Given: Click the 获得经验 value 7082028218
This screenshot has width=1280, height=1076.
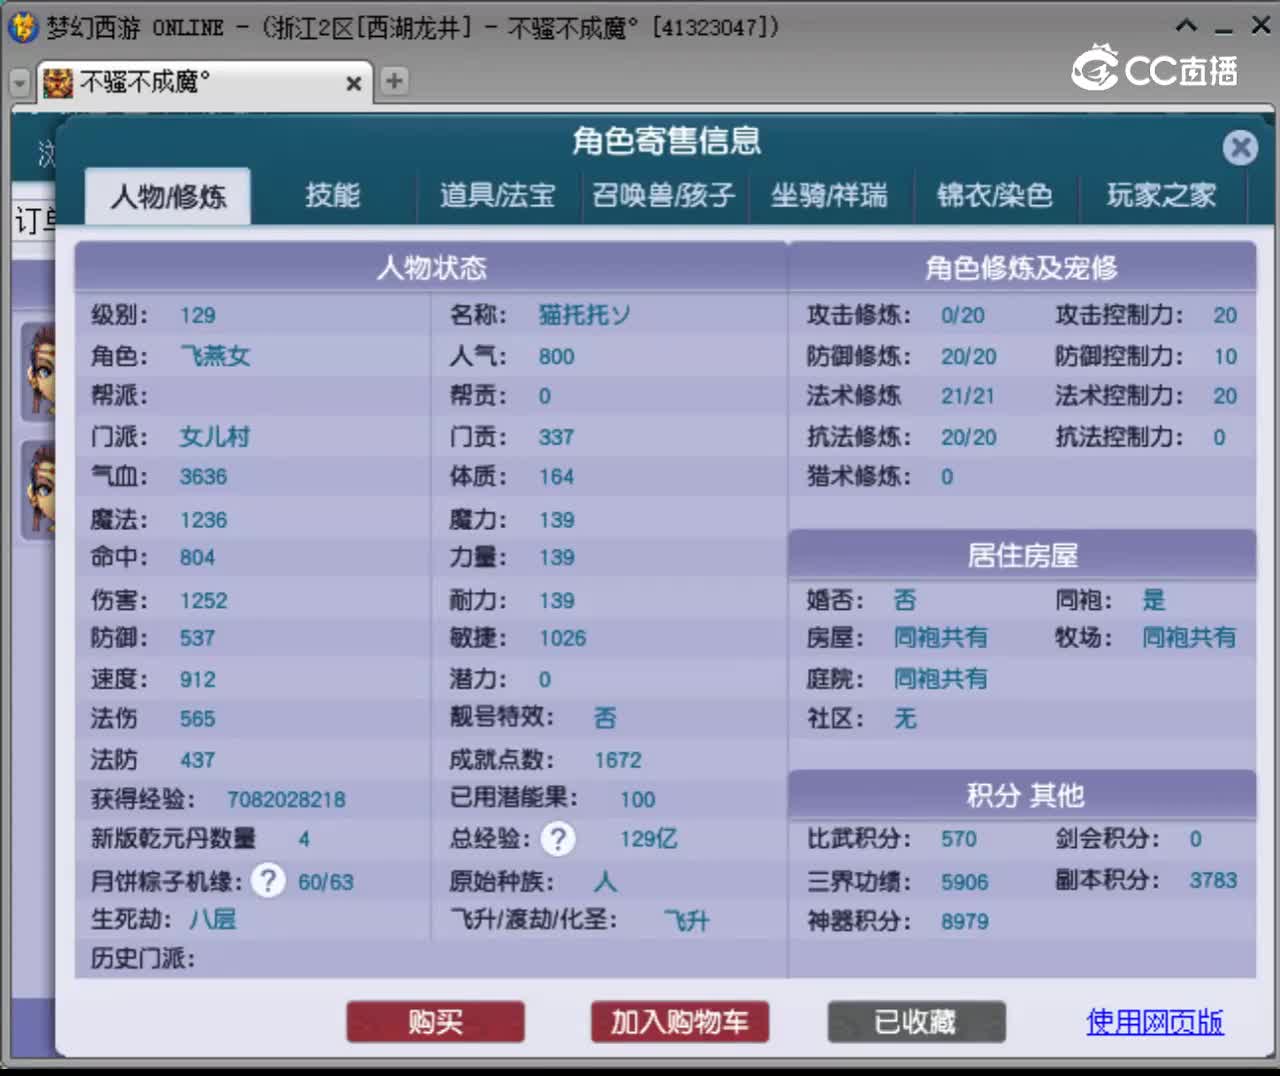Looking at the screenshot, I should coord(286,800).
